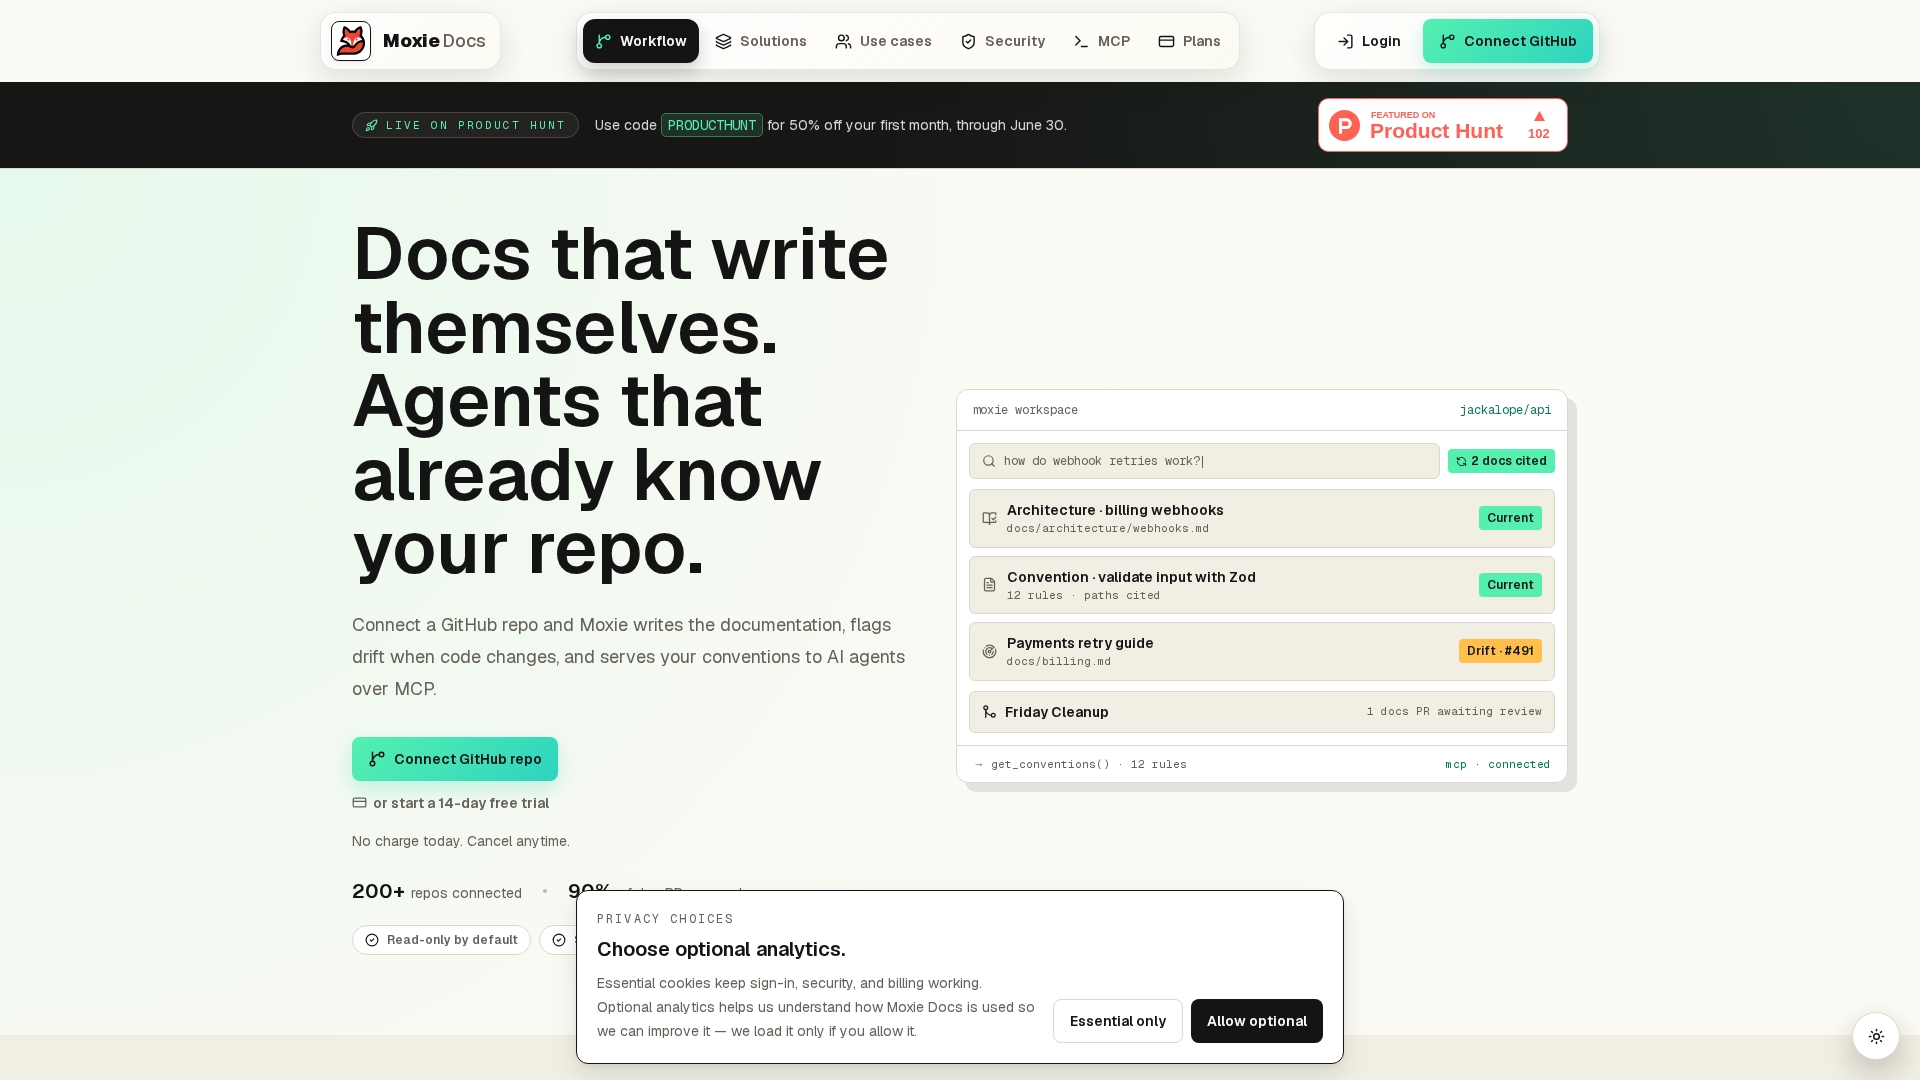Choose Essential only cookies

[x=1118, y=1021]
